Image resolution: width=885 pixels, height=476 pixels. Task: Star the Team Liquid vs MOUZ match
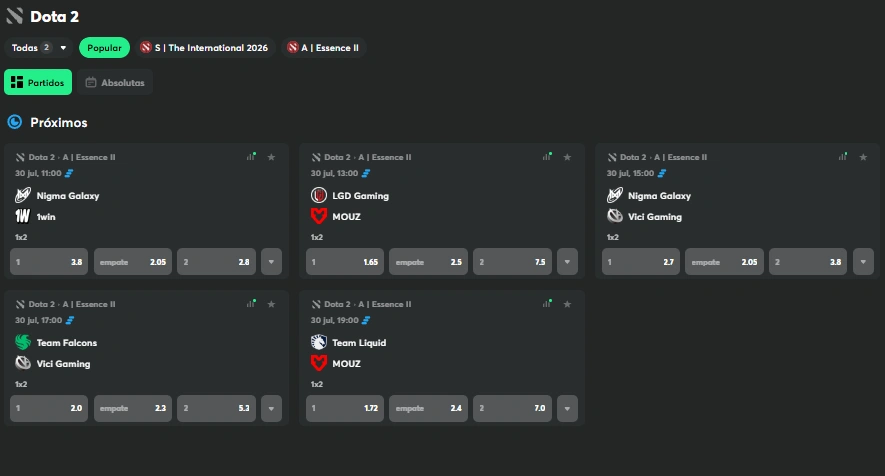tap(567, 304)
